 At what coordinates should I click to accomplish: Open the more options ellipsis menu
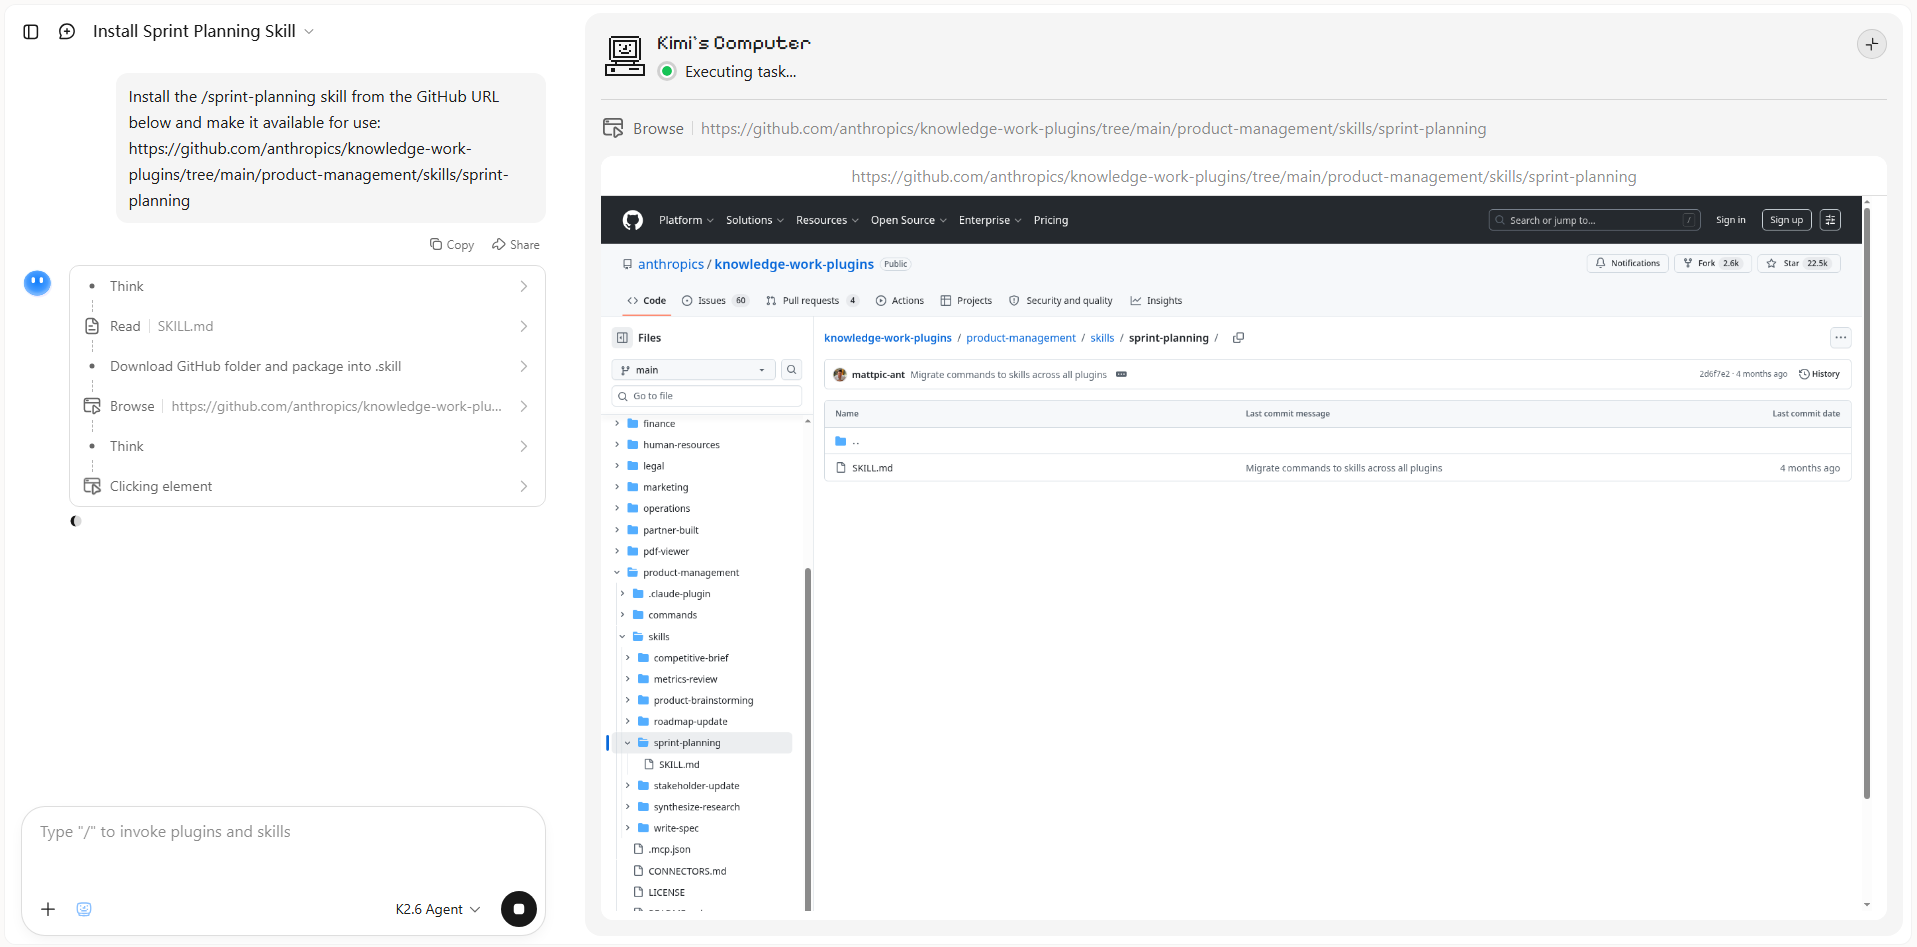tap(1841, 338)
